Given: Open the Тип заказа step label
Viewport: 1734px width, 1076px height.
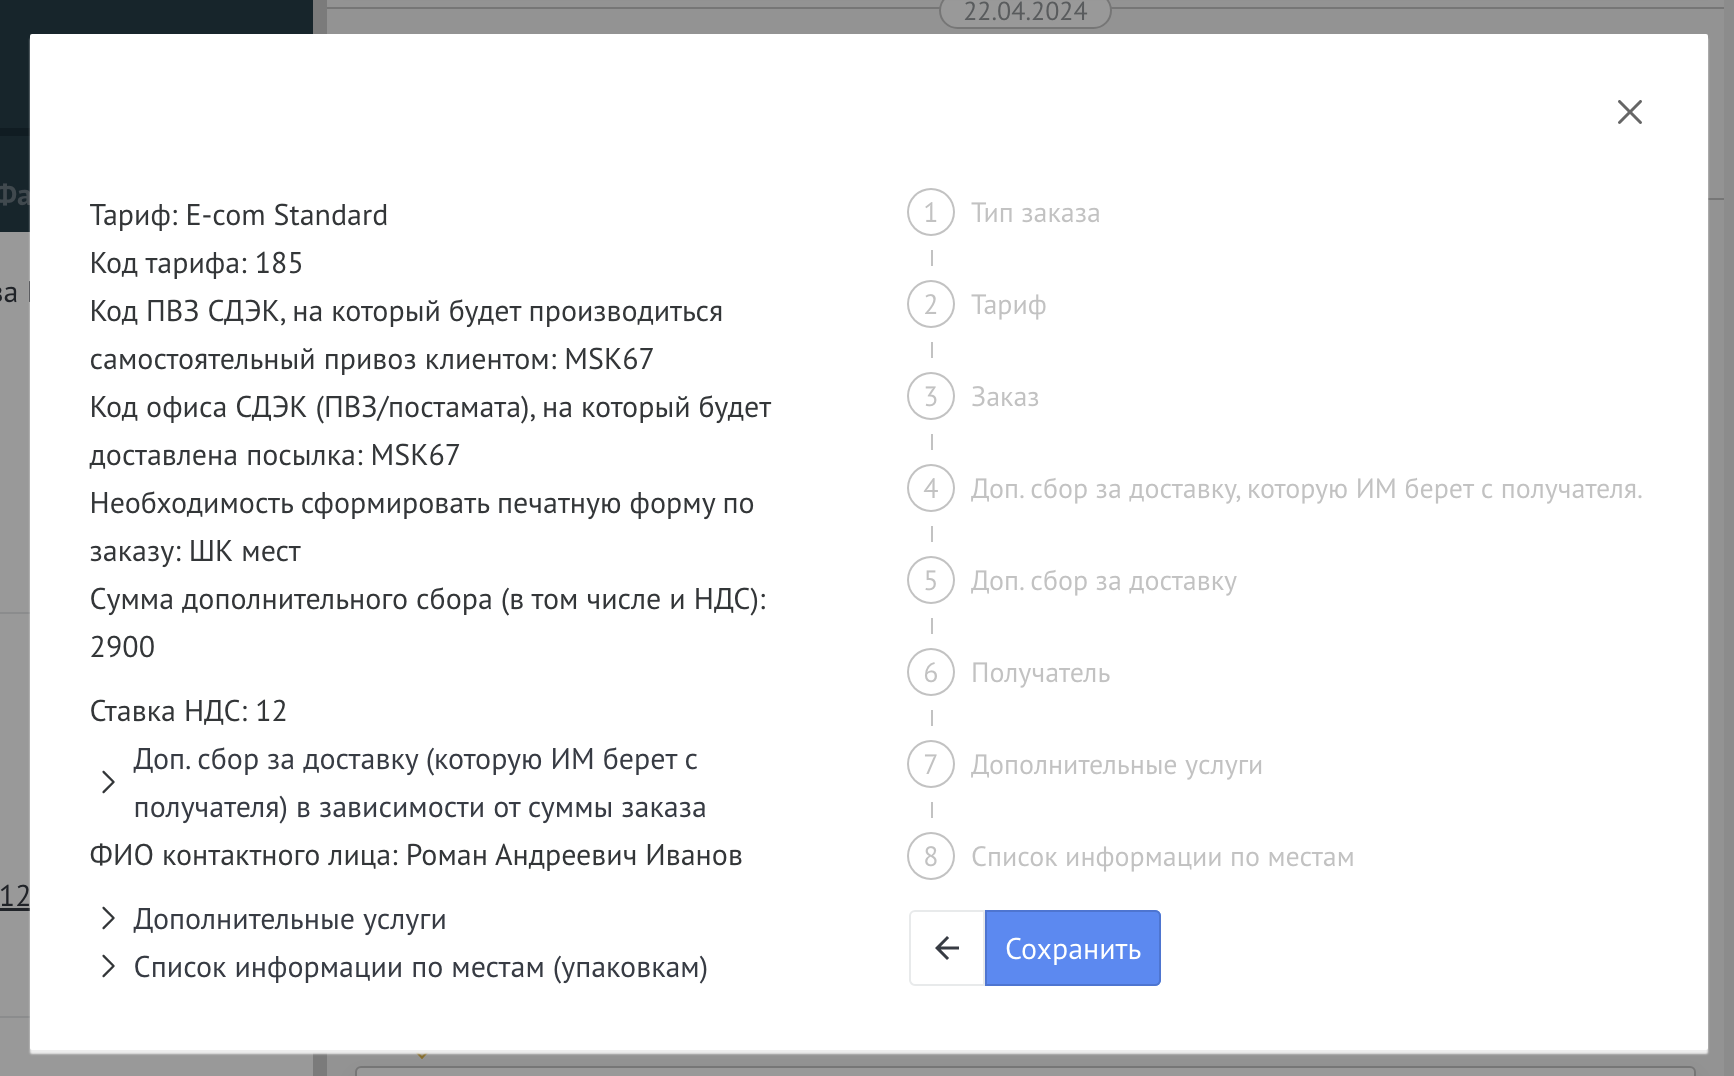Looking at the screenshot, I should point(1035,213).
